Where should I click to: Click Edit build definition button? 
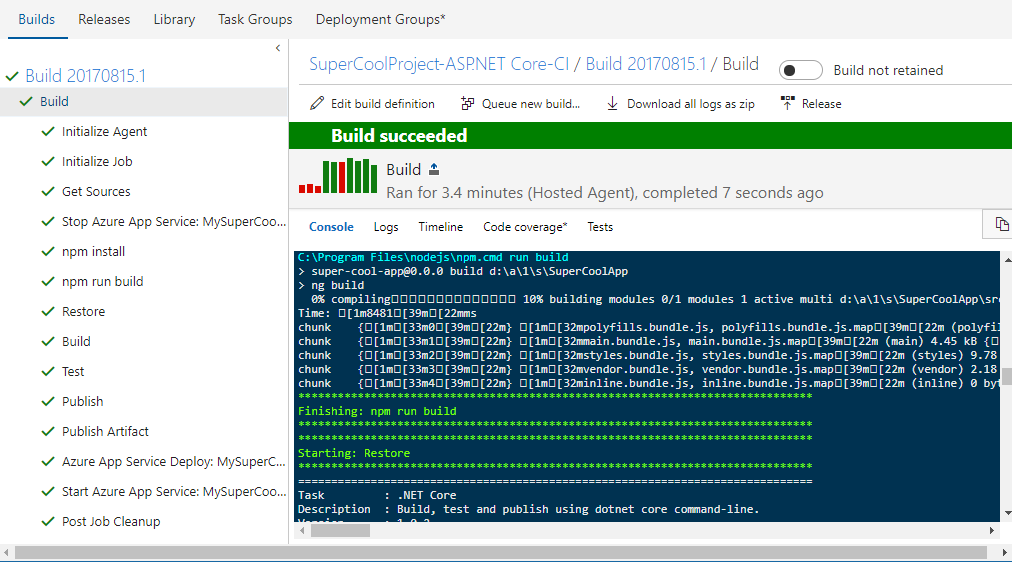(372, 103)
